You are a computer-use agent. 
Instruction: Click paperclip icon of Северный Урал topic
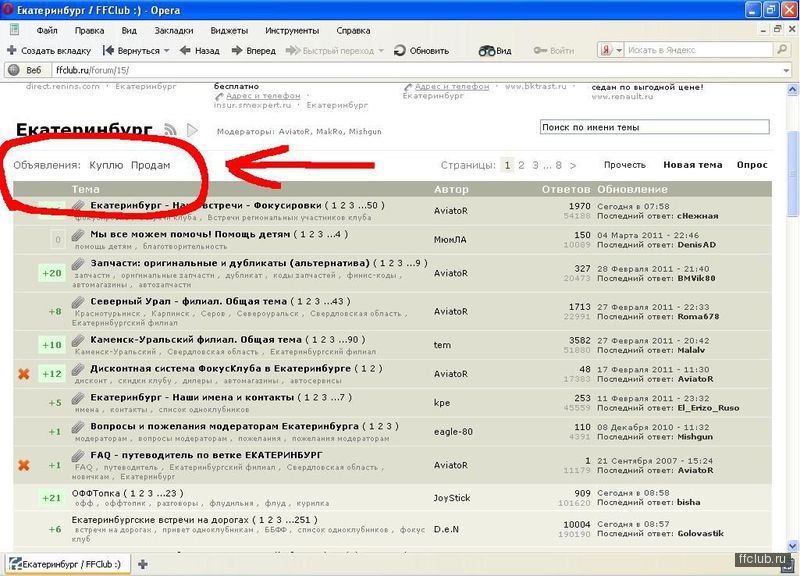[78, 302]
